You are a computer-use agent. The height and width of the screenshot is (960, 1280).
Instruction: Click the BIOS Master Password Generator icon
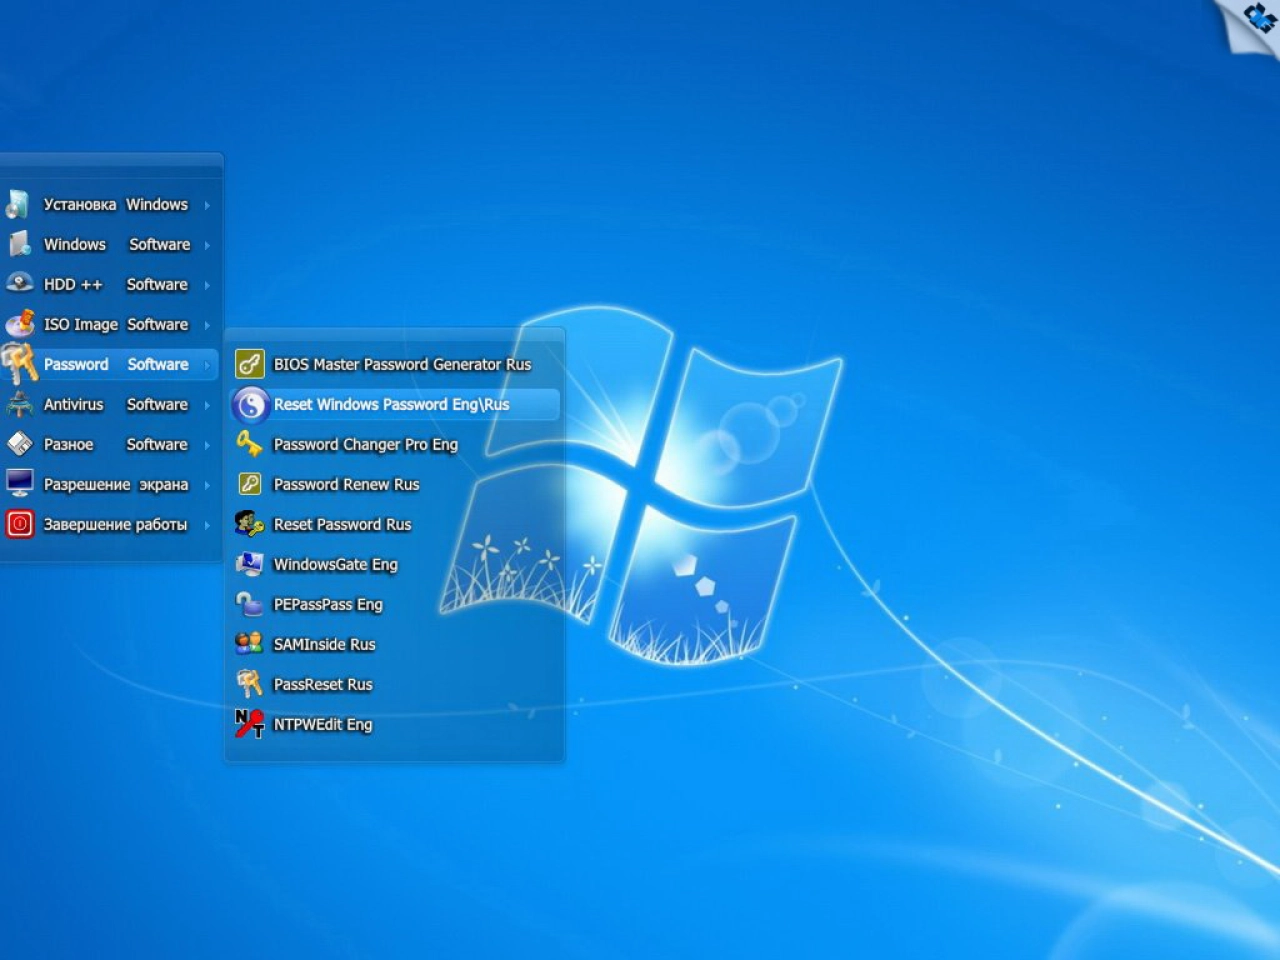click(250, 364)
